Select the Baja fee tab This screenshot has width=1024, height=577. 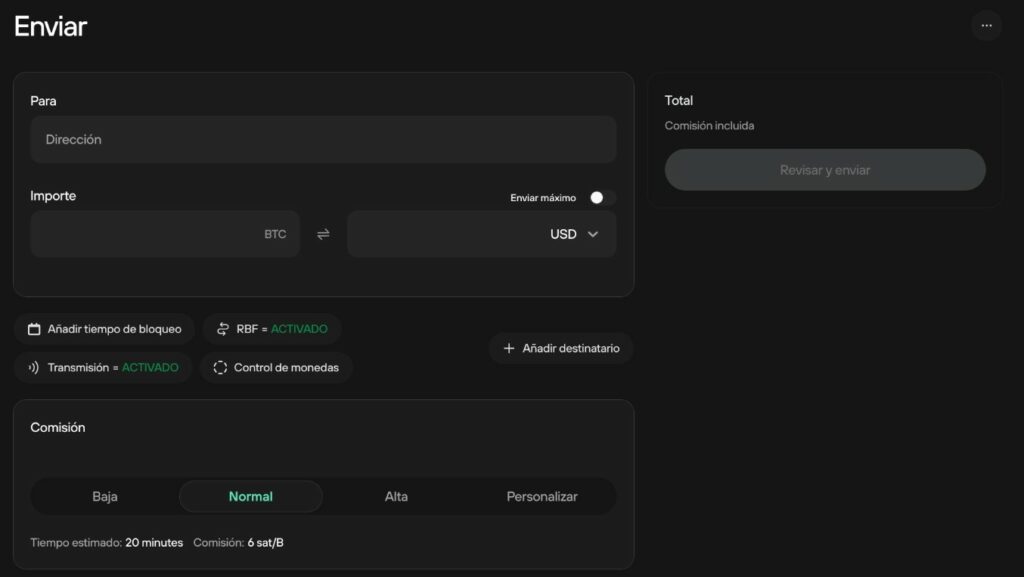click(x=105, y=497)
